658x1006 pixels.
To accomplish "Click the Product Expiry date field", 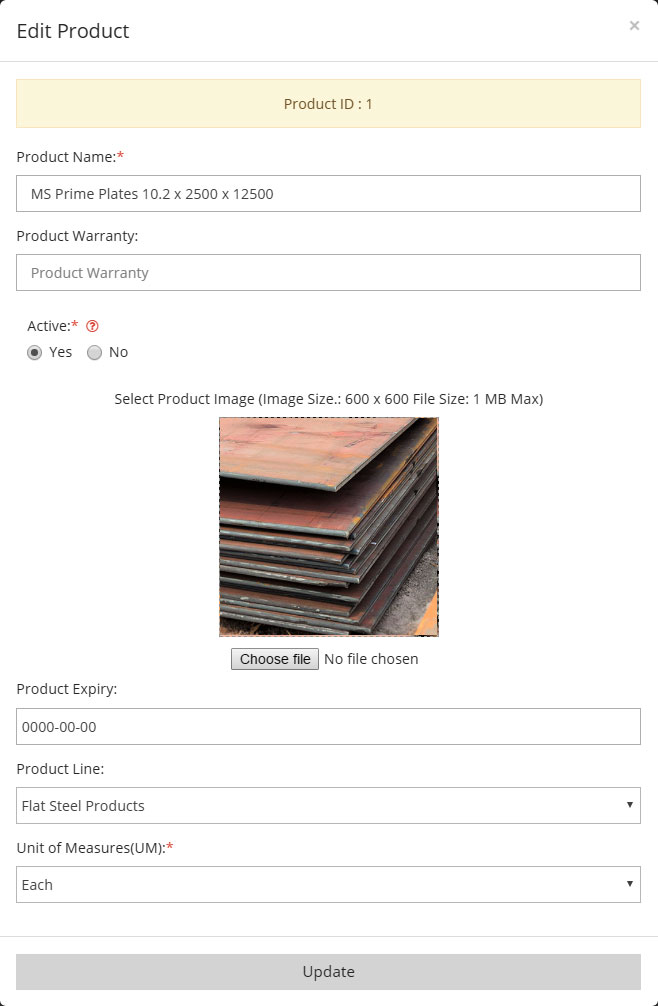I will coord(328,726).
